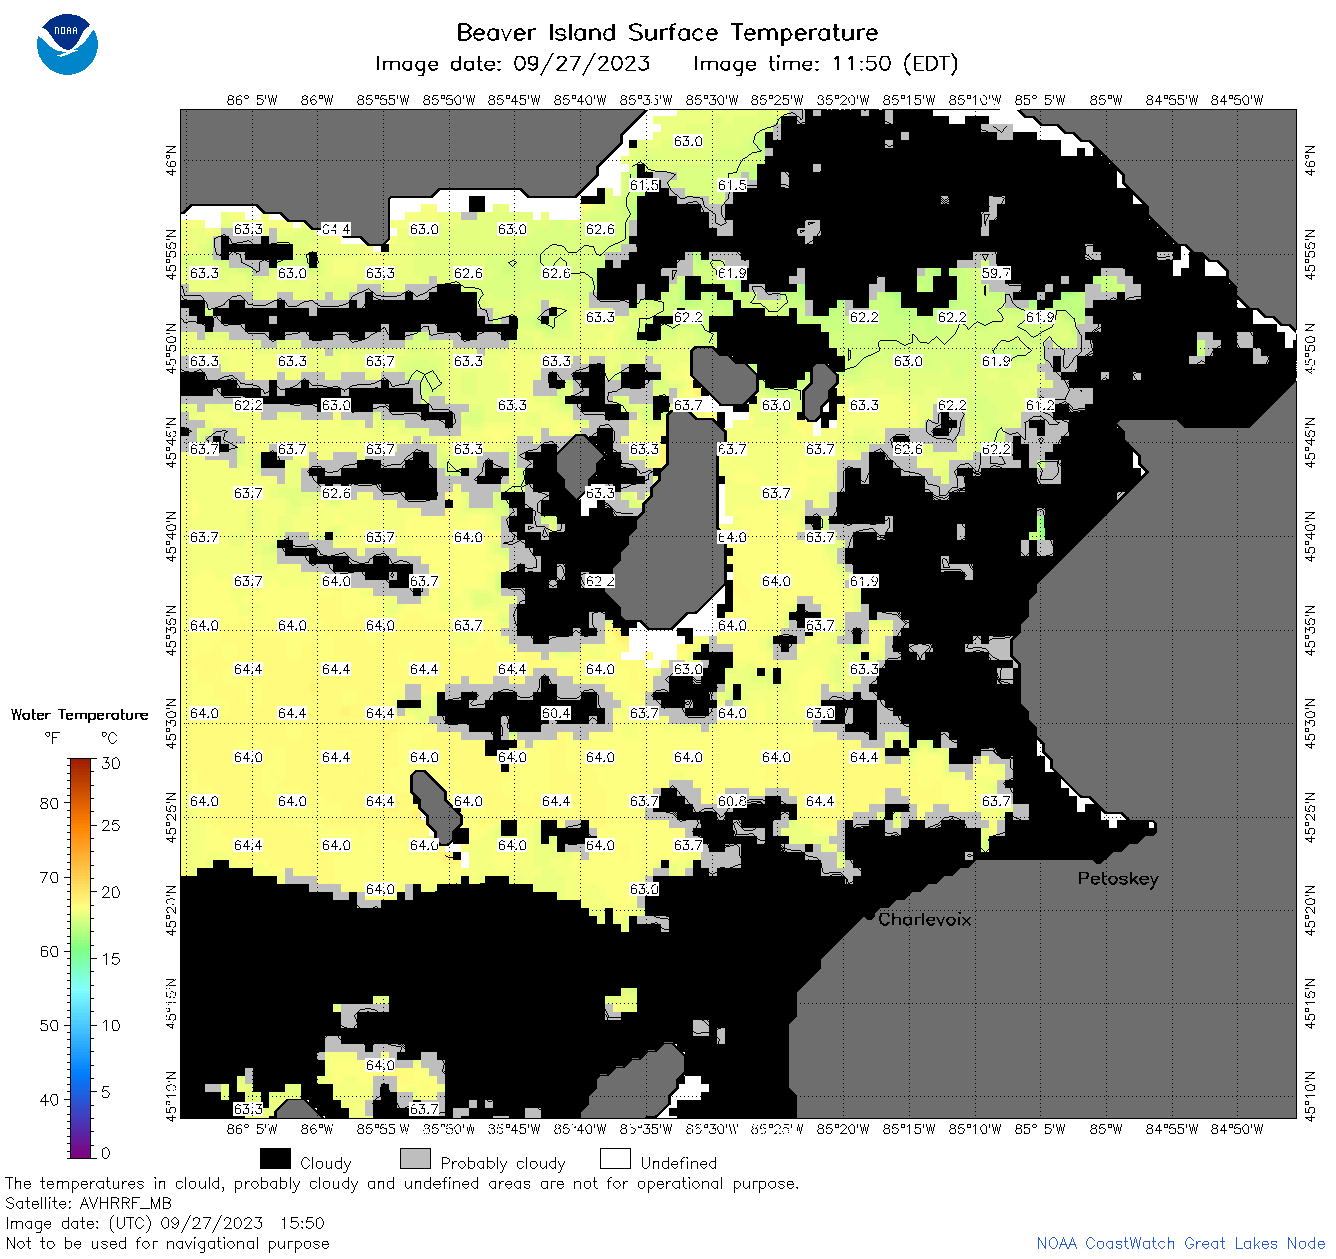The image size is (1336, 1259).
Task: Click the 30 Celsius scale tick label
Action: coord(111,763)
